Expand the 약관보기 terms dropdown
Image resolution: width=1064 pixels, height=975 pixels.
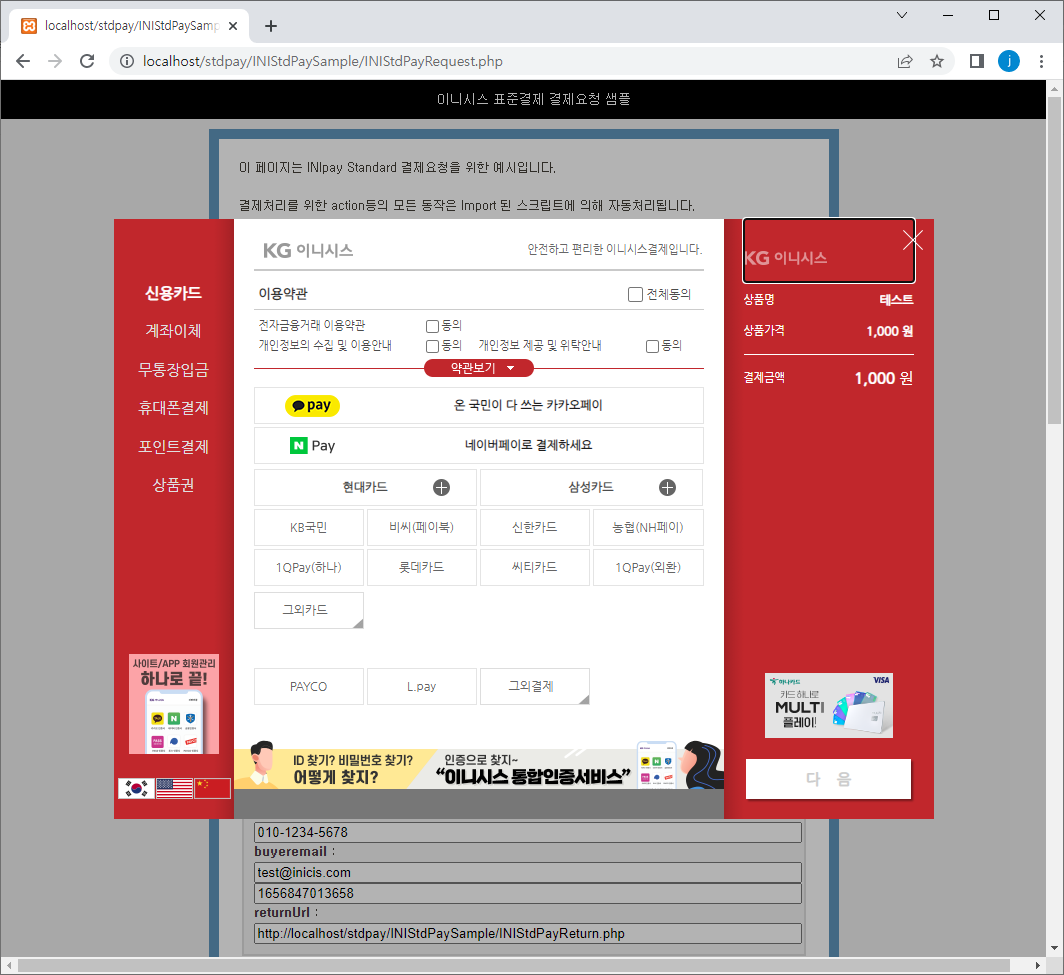click(x=478, y=368)
